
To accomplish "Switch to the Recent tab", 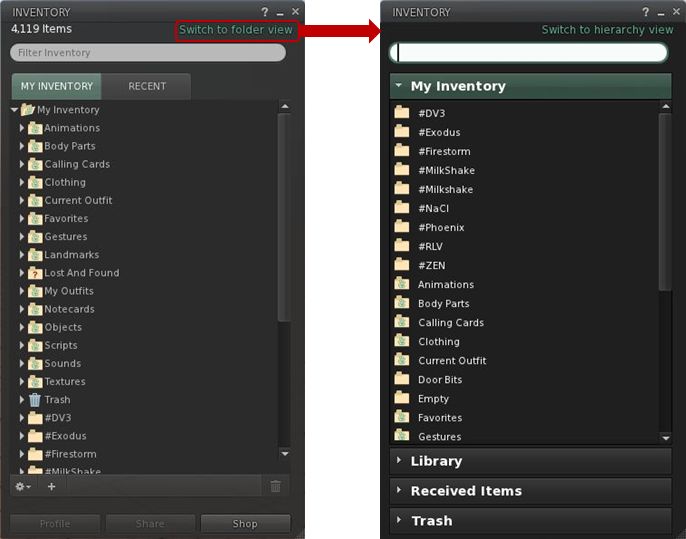I will coord(147,86).
